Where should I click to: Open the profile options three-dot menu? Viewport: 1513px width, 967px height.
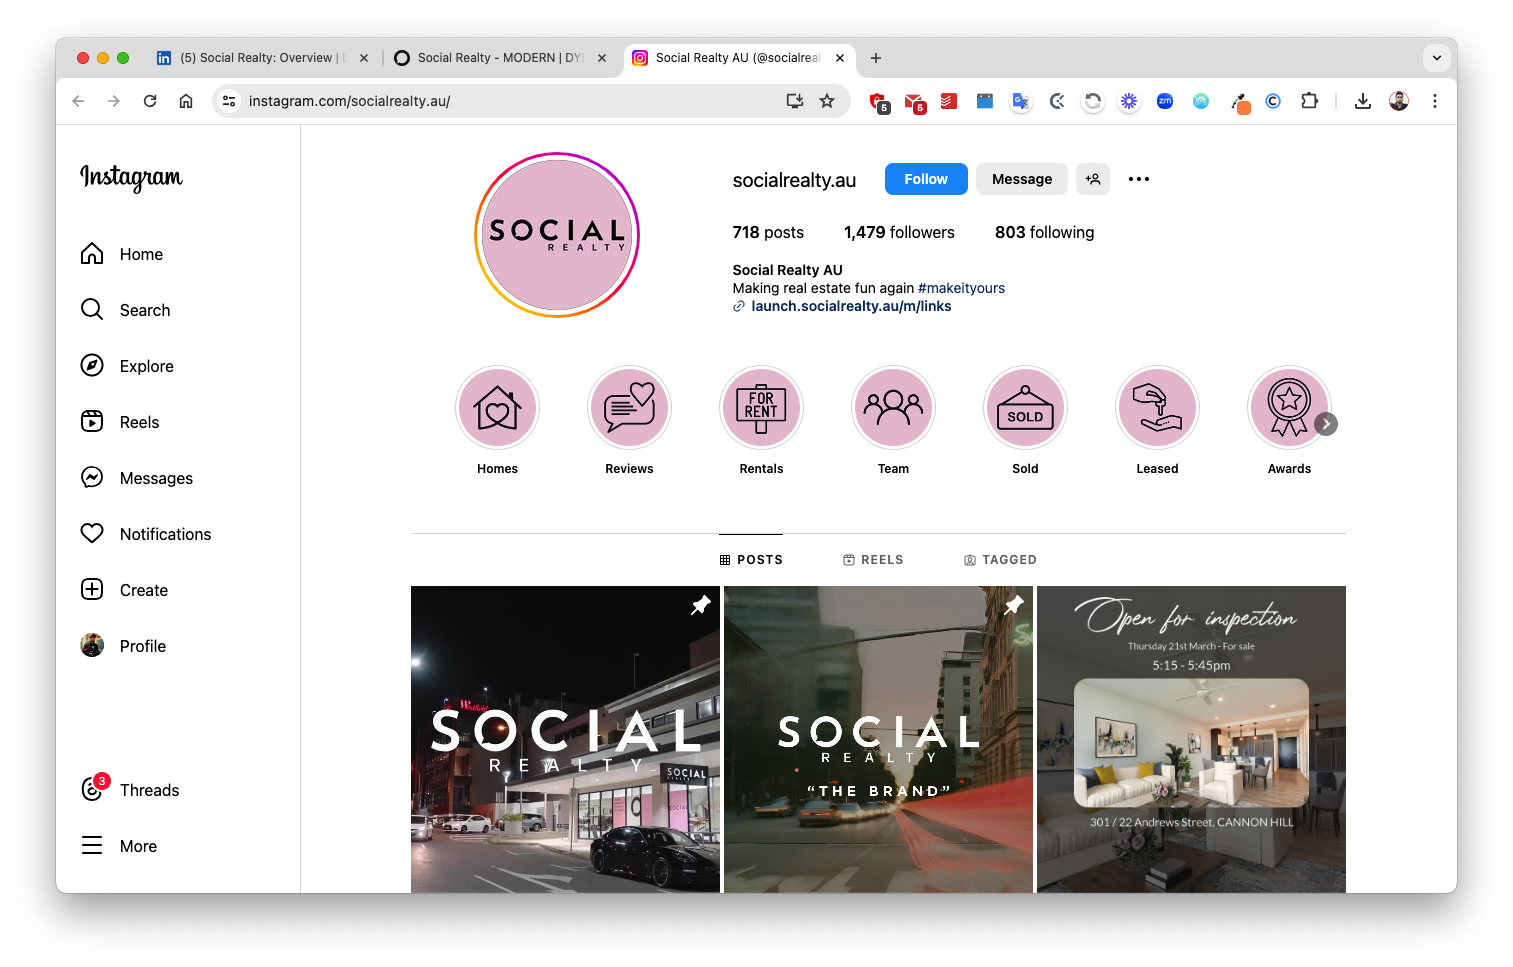coord(1139,179)
